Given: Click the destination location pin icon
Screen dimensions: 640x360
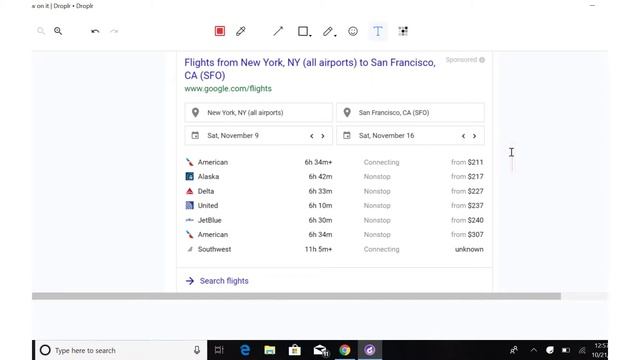Looking at the screenshot, I should (x=347, y=113).
